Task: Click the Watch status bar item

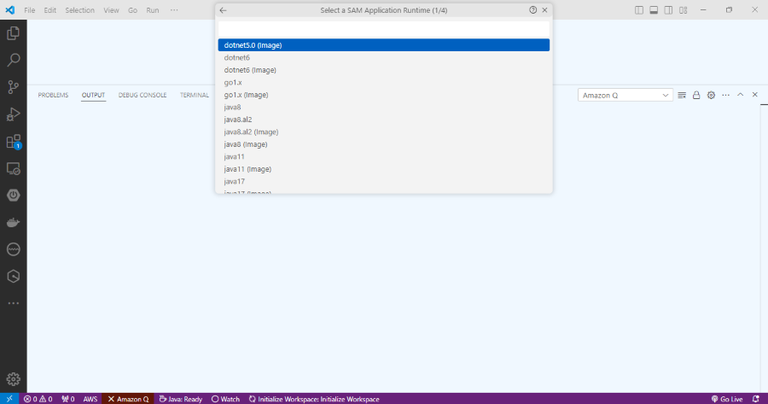Action: [x=225, y=399]
